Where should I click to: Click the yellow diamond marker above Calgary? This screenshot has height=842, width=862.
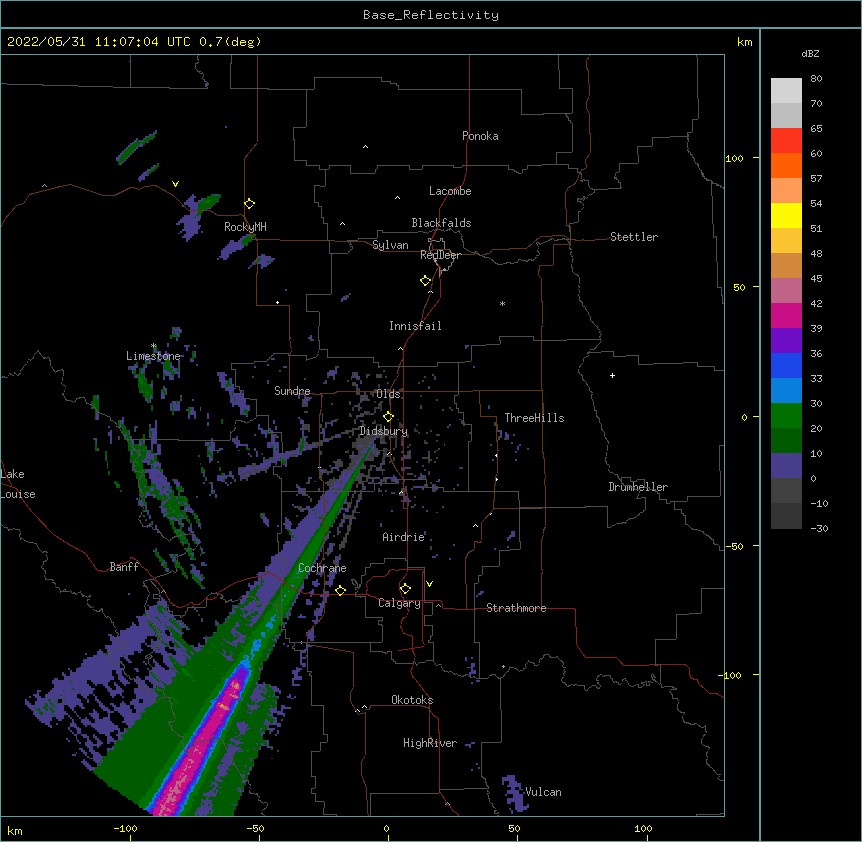[405, 589]
